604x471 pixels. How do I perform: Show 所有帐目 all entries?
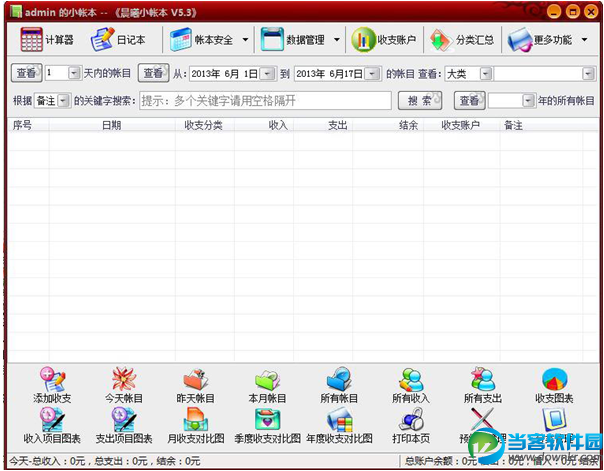[x=339, y=384]
